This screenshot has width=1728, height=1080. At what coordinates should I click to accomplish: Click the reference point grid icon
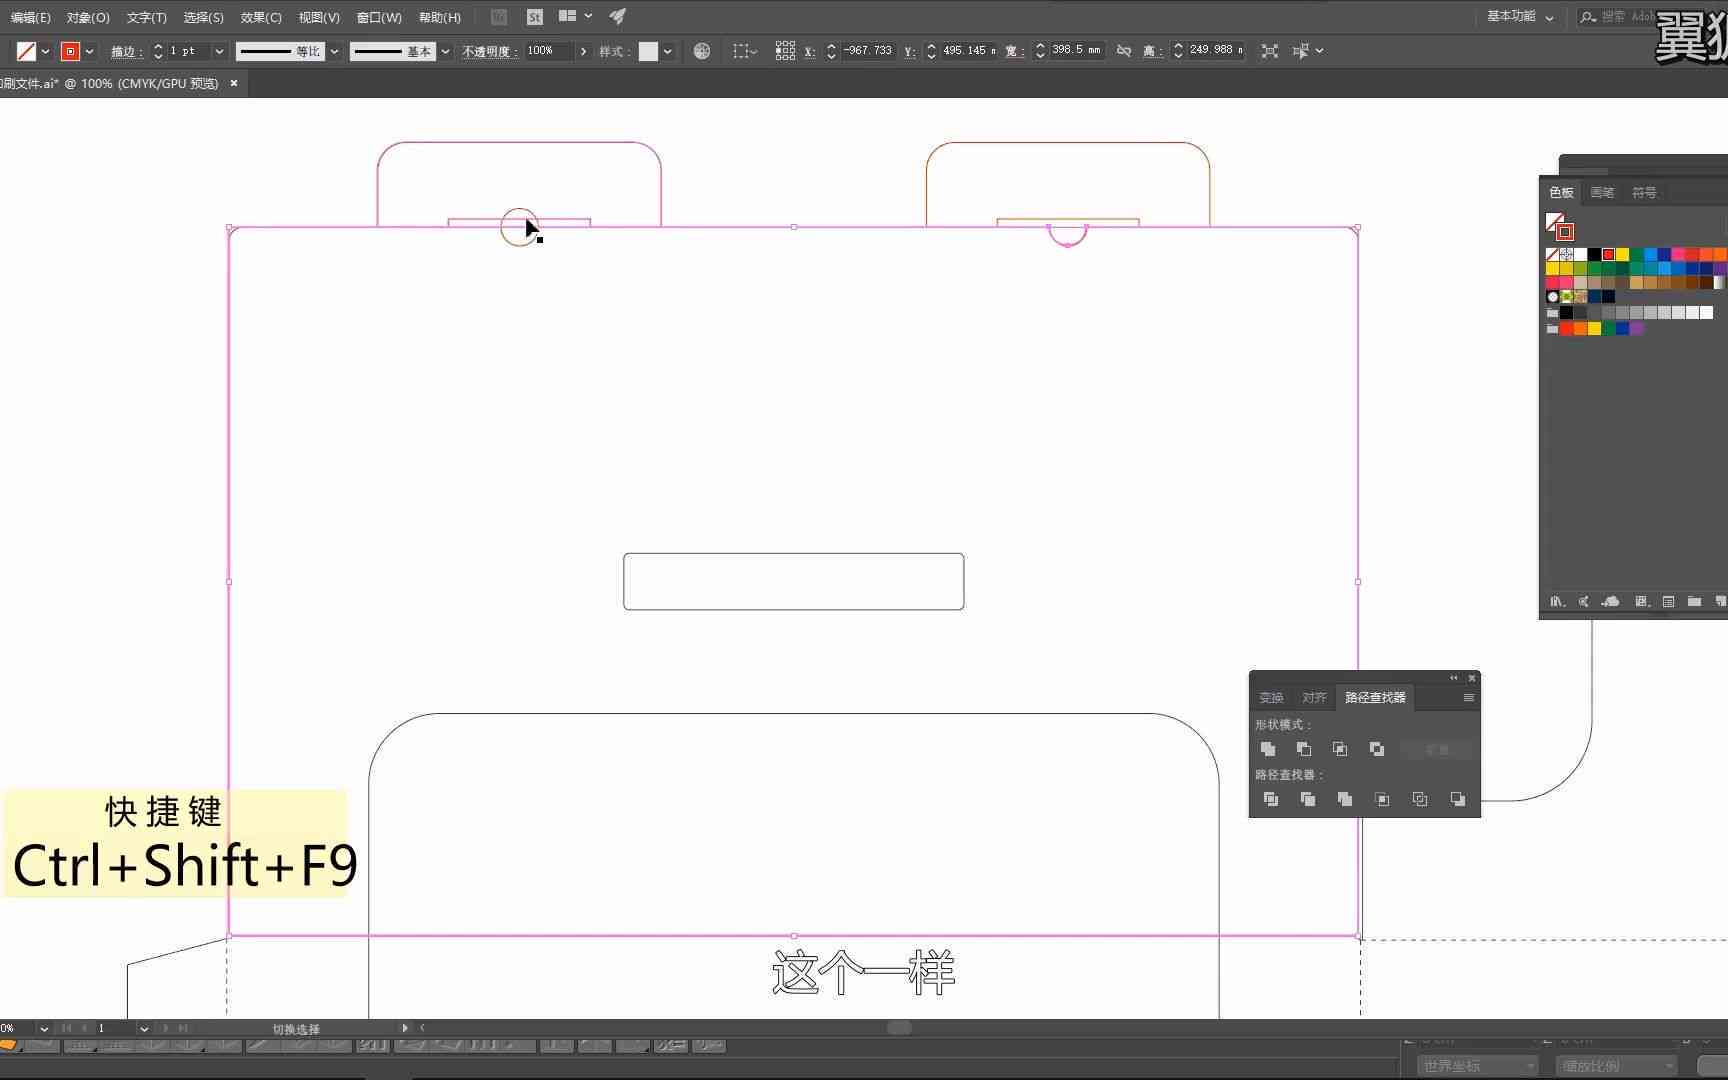click(x=785, y=51)
